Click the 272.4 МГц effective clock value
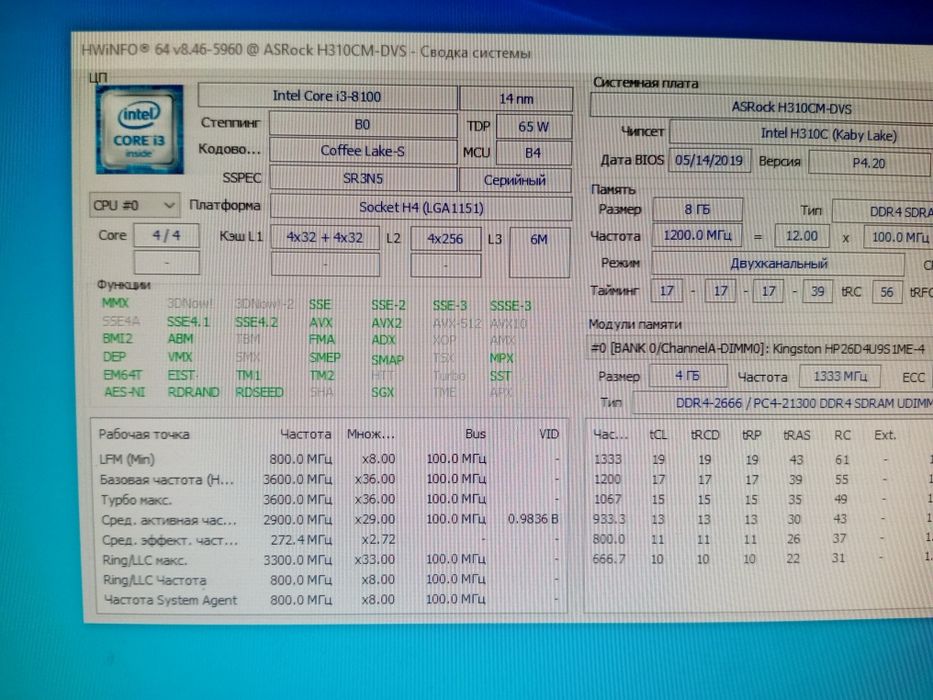Image resolution: width=933 pixels, height=700 pixels. tap(301, 540)
